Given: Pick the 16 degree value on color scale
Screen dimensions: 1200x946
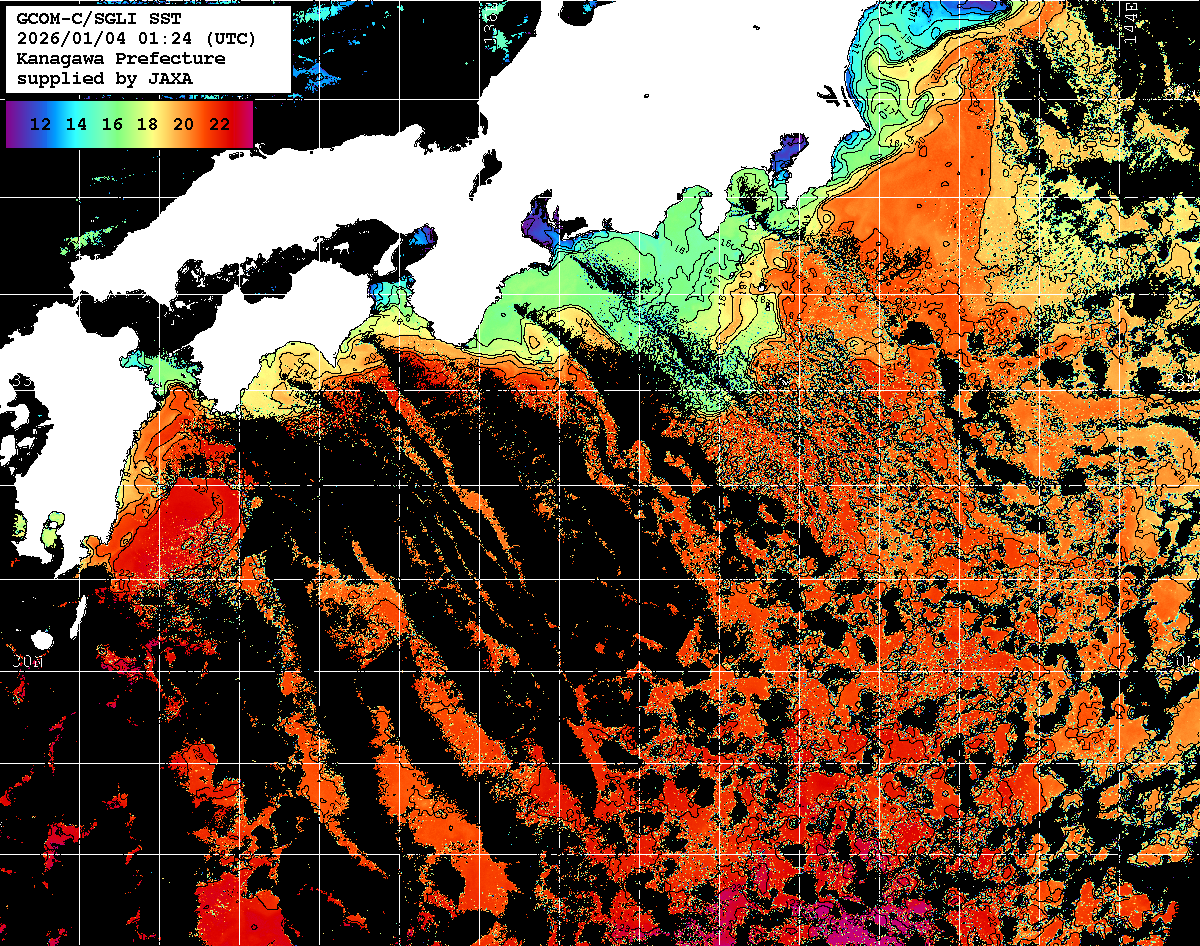Looking at the screenshot, I should (112, 125).
